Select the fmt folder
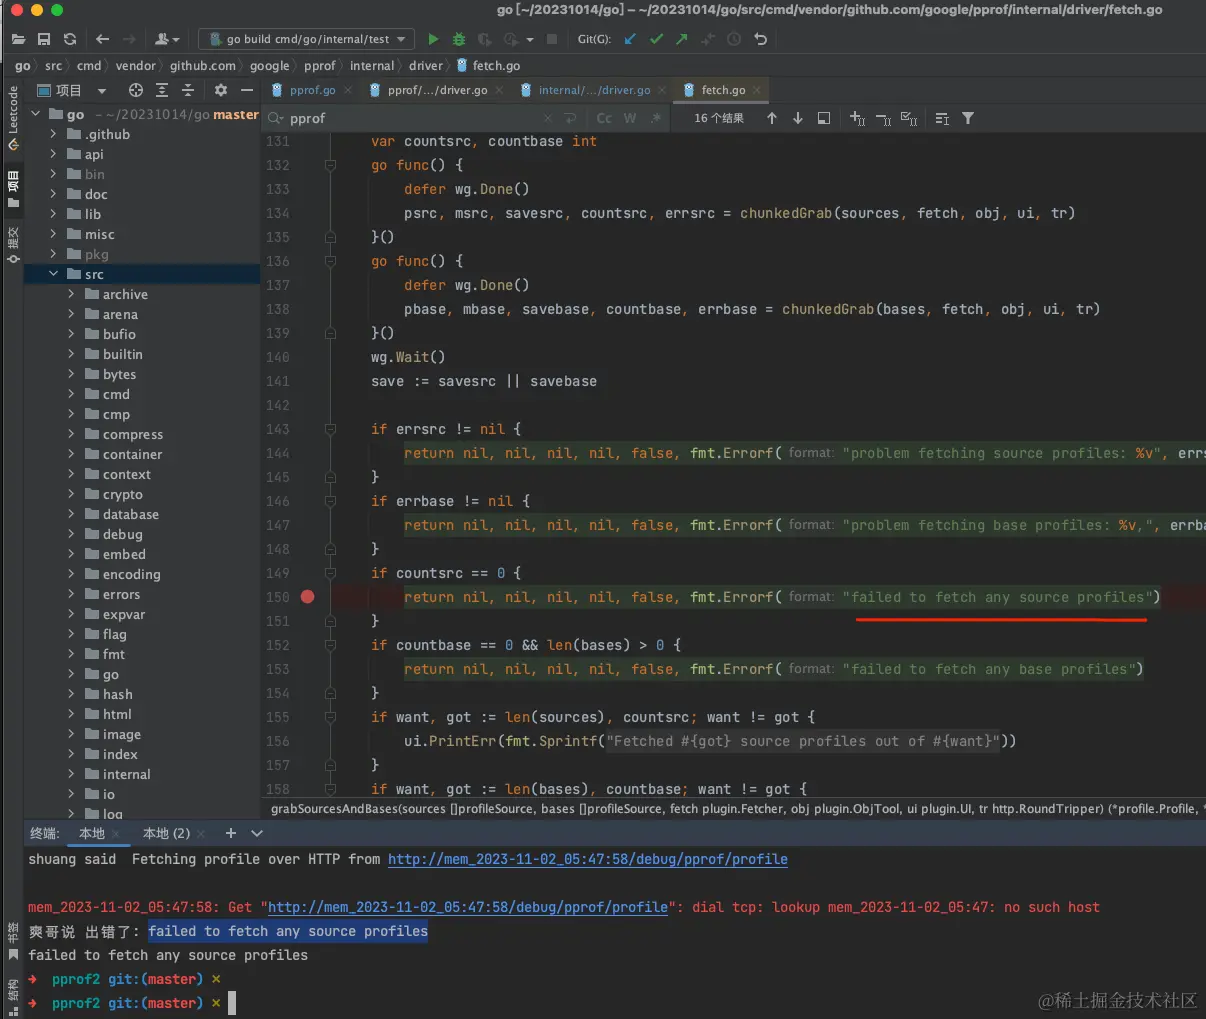This screenshot has height=1019, width=1206. (x=113, y=654)
